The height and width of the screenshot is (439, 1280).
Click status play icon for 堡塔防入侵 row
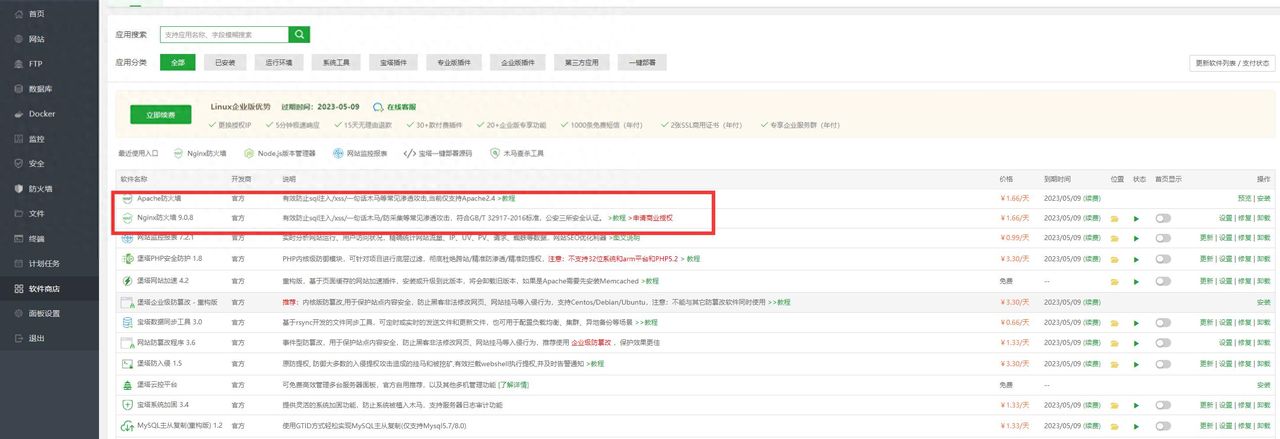[x=1136, y=363]
